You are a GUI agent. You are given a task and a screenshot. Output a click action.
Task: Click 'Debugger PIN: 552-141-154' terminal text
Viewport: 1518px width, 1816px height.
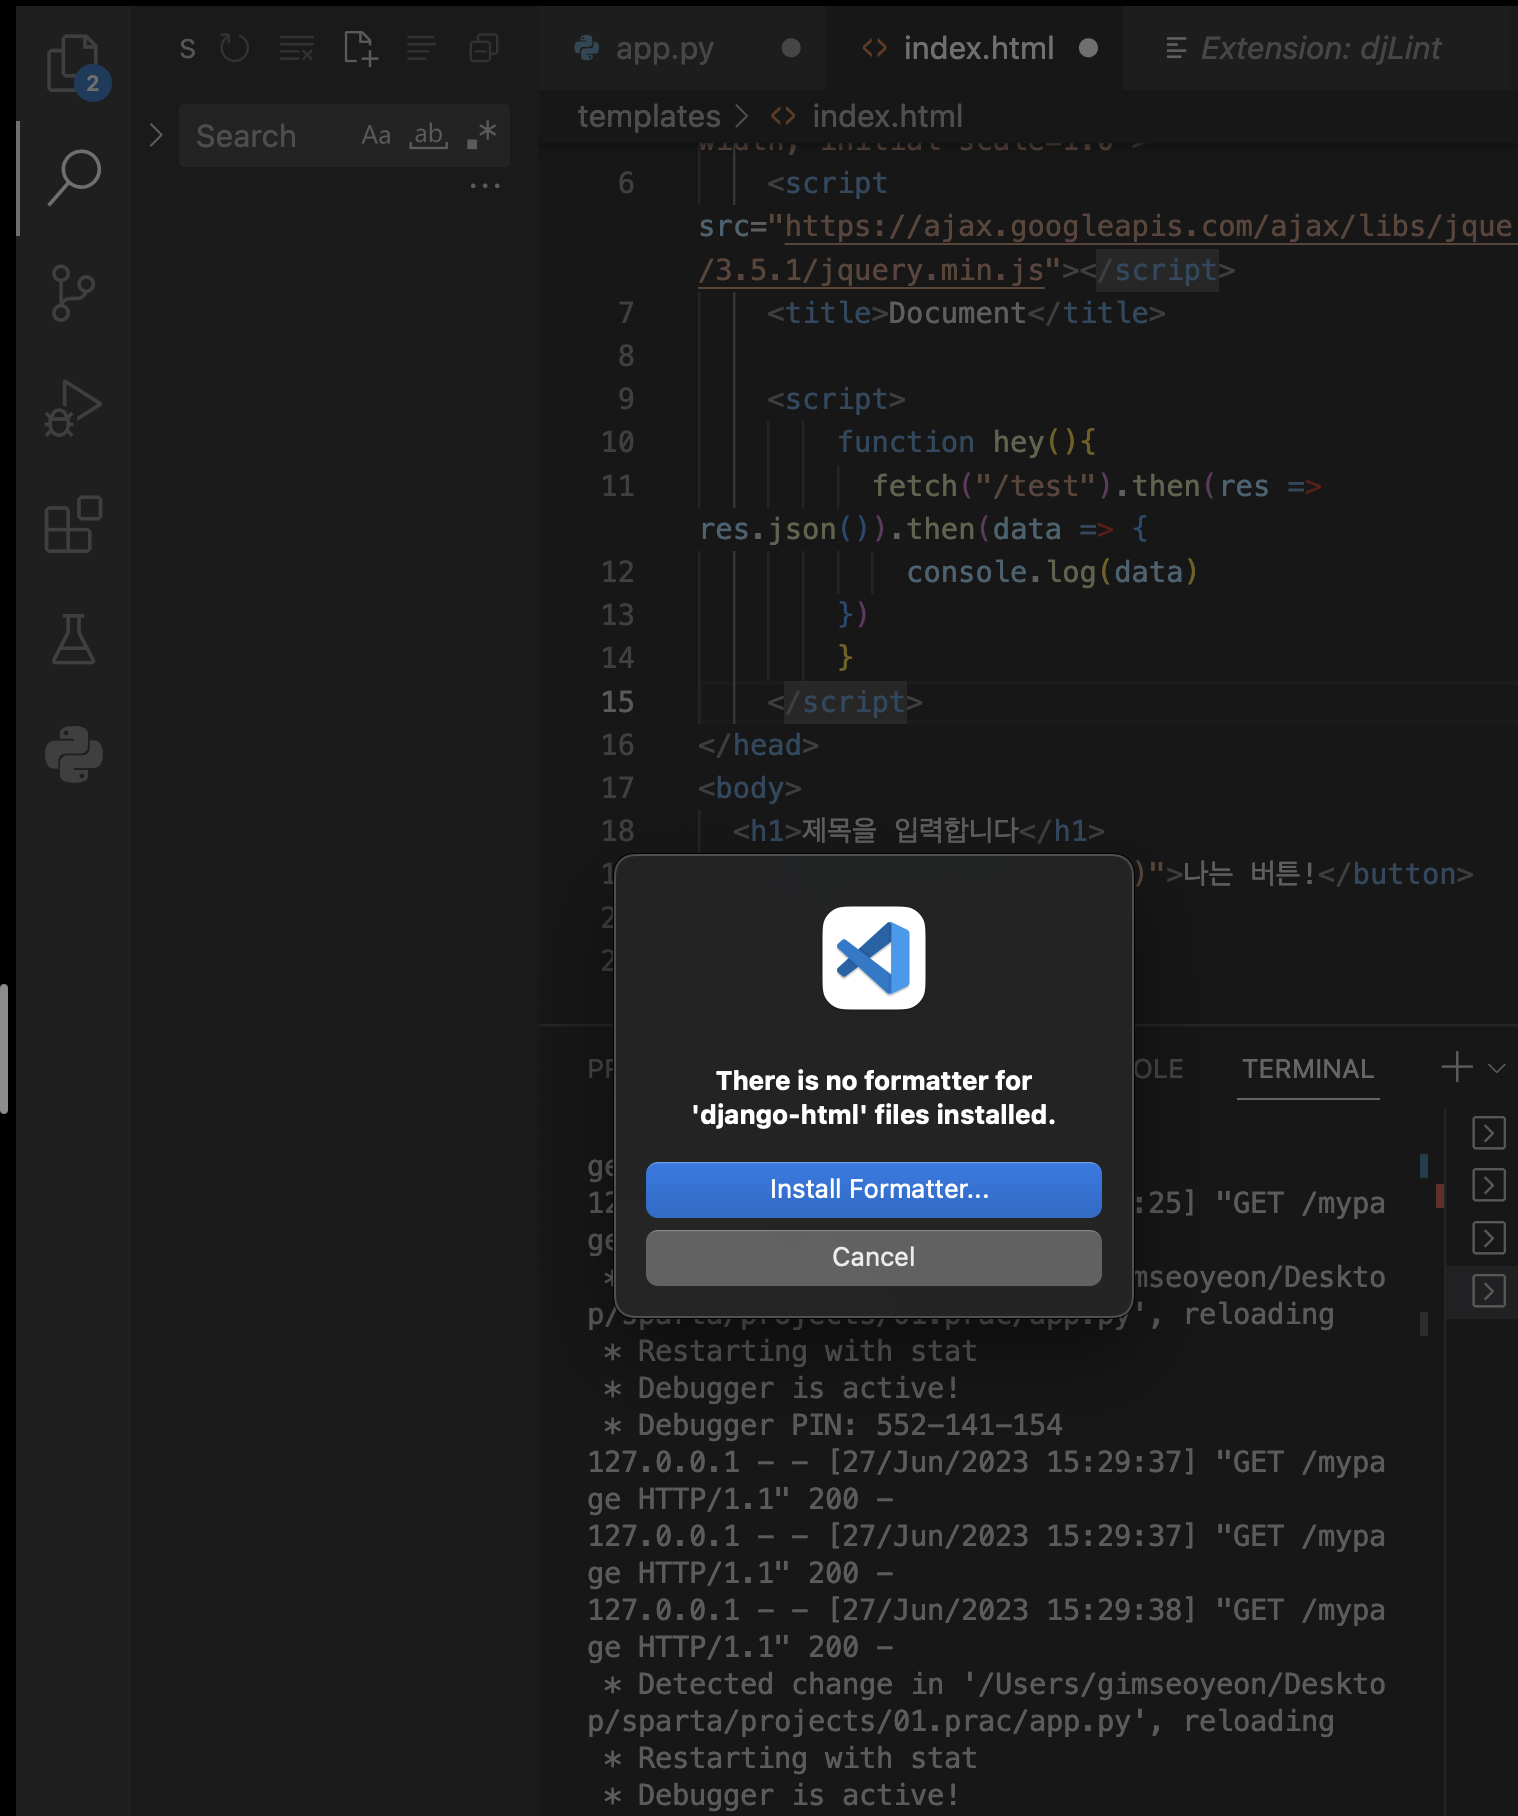point(850,1425)
